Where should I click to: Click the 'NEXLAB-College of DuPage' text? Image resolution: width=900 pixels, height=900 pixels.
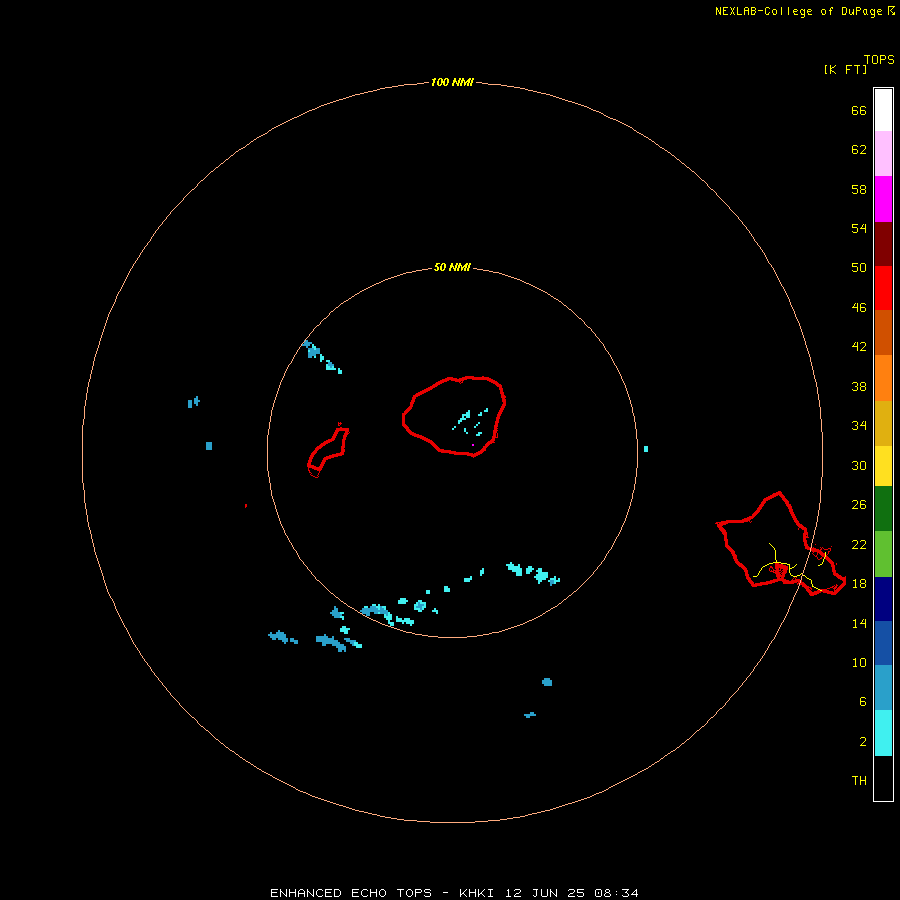coord(799,11)
